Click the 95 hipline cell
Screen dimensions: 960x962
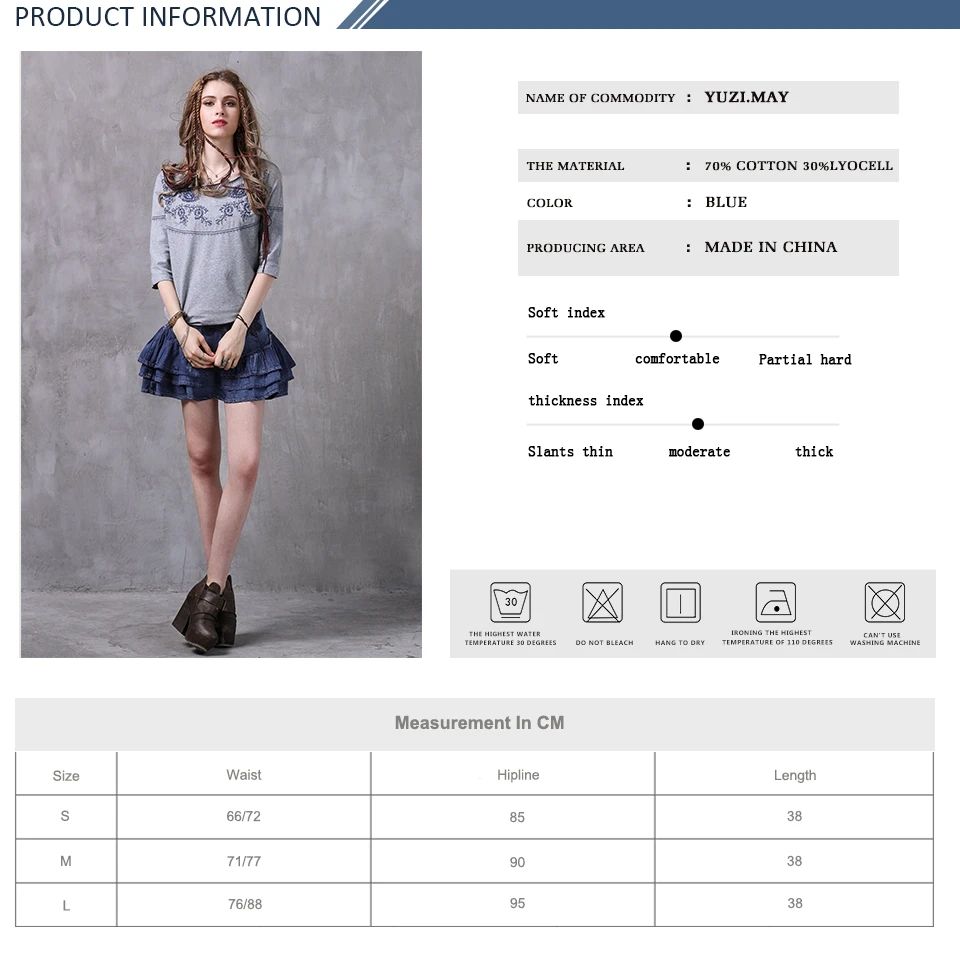(x=517, y=903)
